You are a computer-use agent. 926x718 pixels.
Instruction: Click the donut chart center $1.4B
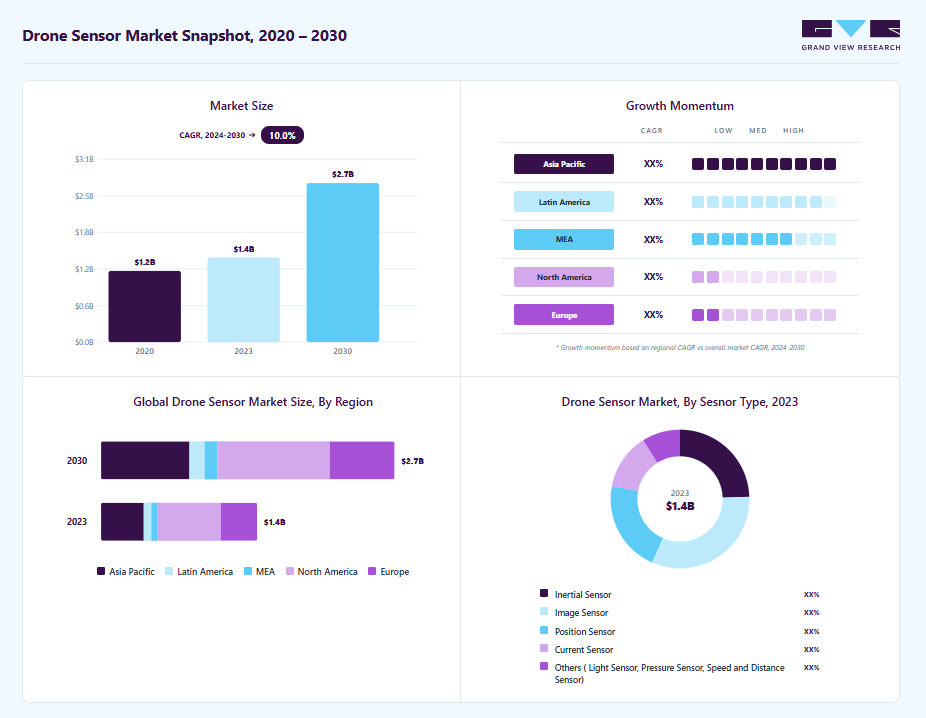tap(680, 506)
